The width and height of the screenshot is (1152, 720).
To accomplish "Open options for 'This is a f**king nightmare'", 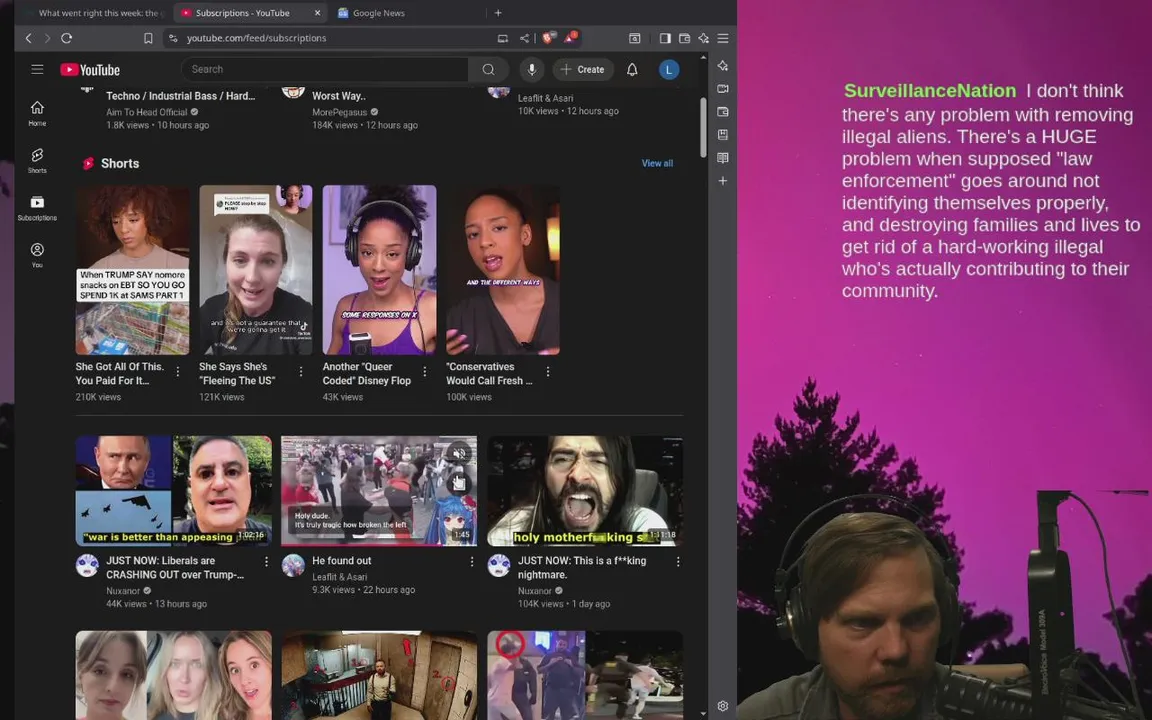I will pyautogui.click(x=677, y=561).
